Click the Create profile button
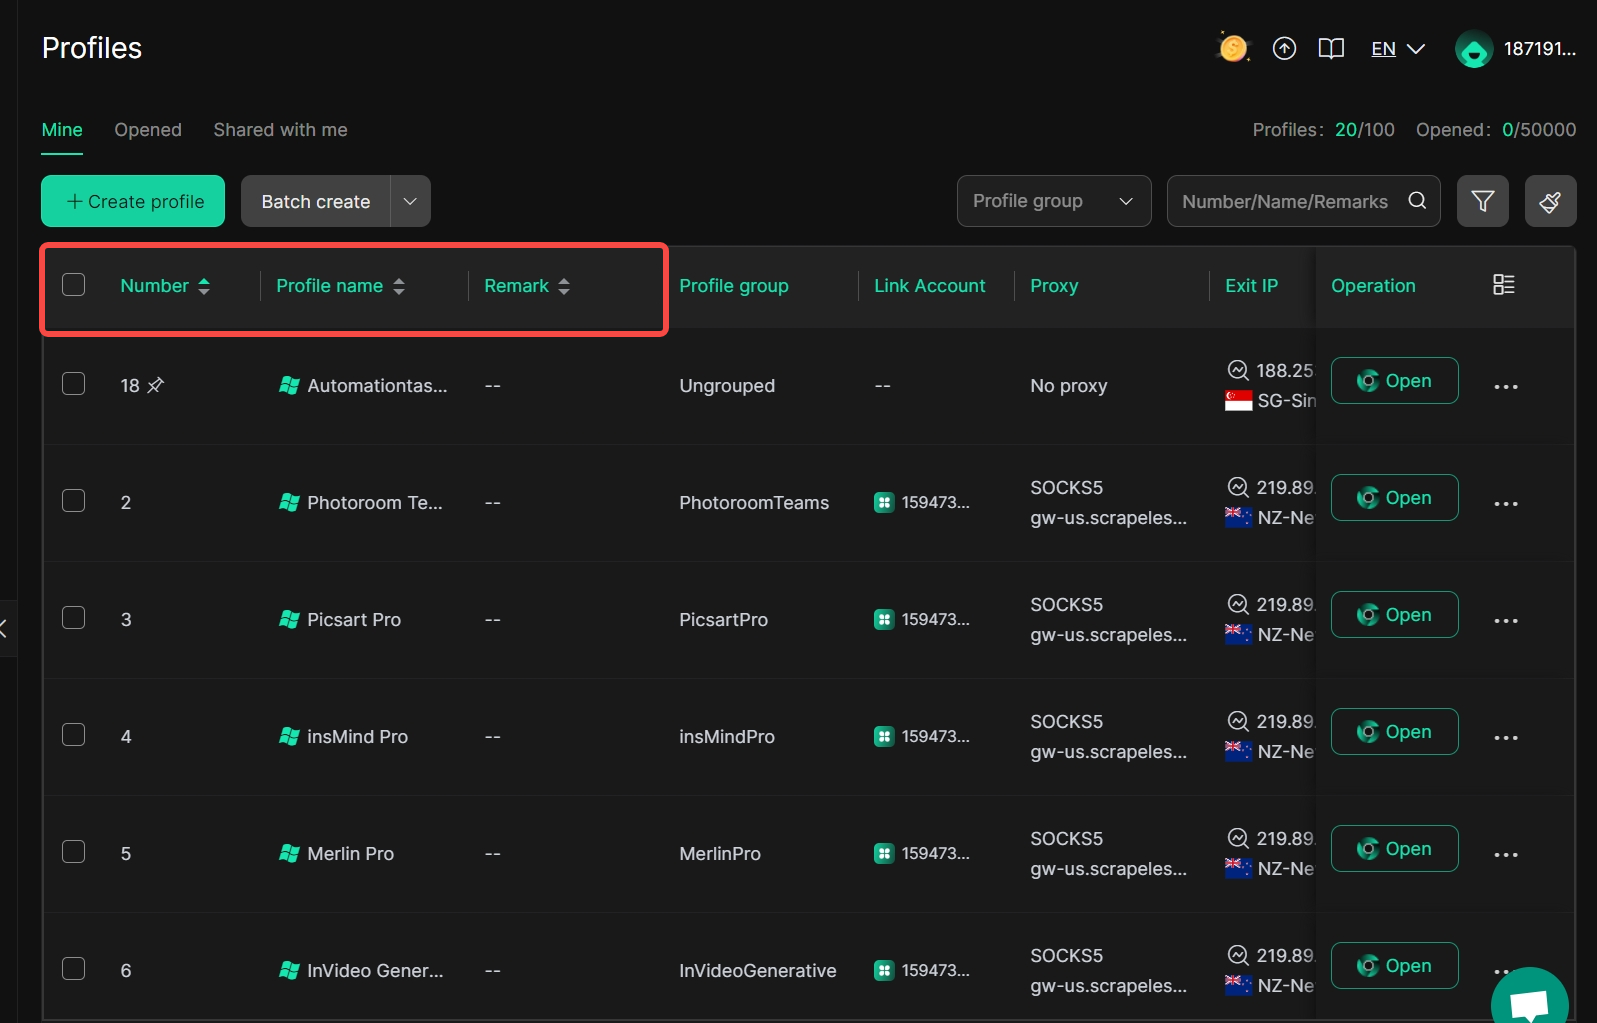This screenshot has height=1023, width=1597. pyautogui.click(x=133, y=201)
